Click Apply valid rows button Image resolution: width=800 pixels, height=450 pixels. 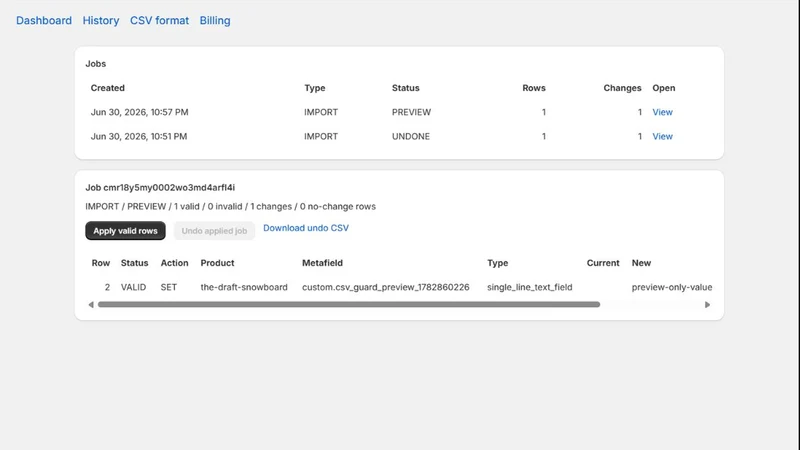click(126, 231)
